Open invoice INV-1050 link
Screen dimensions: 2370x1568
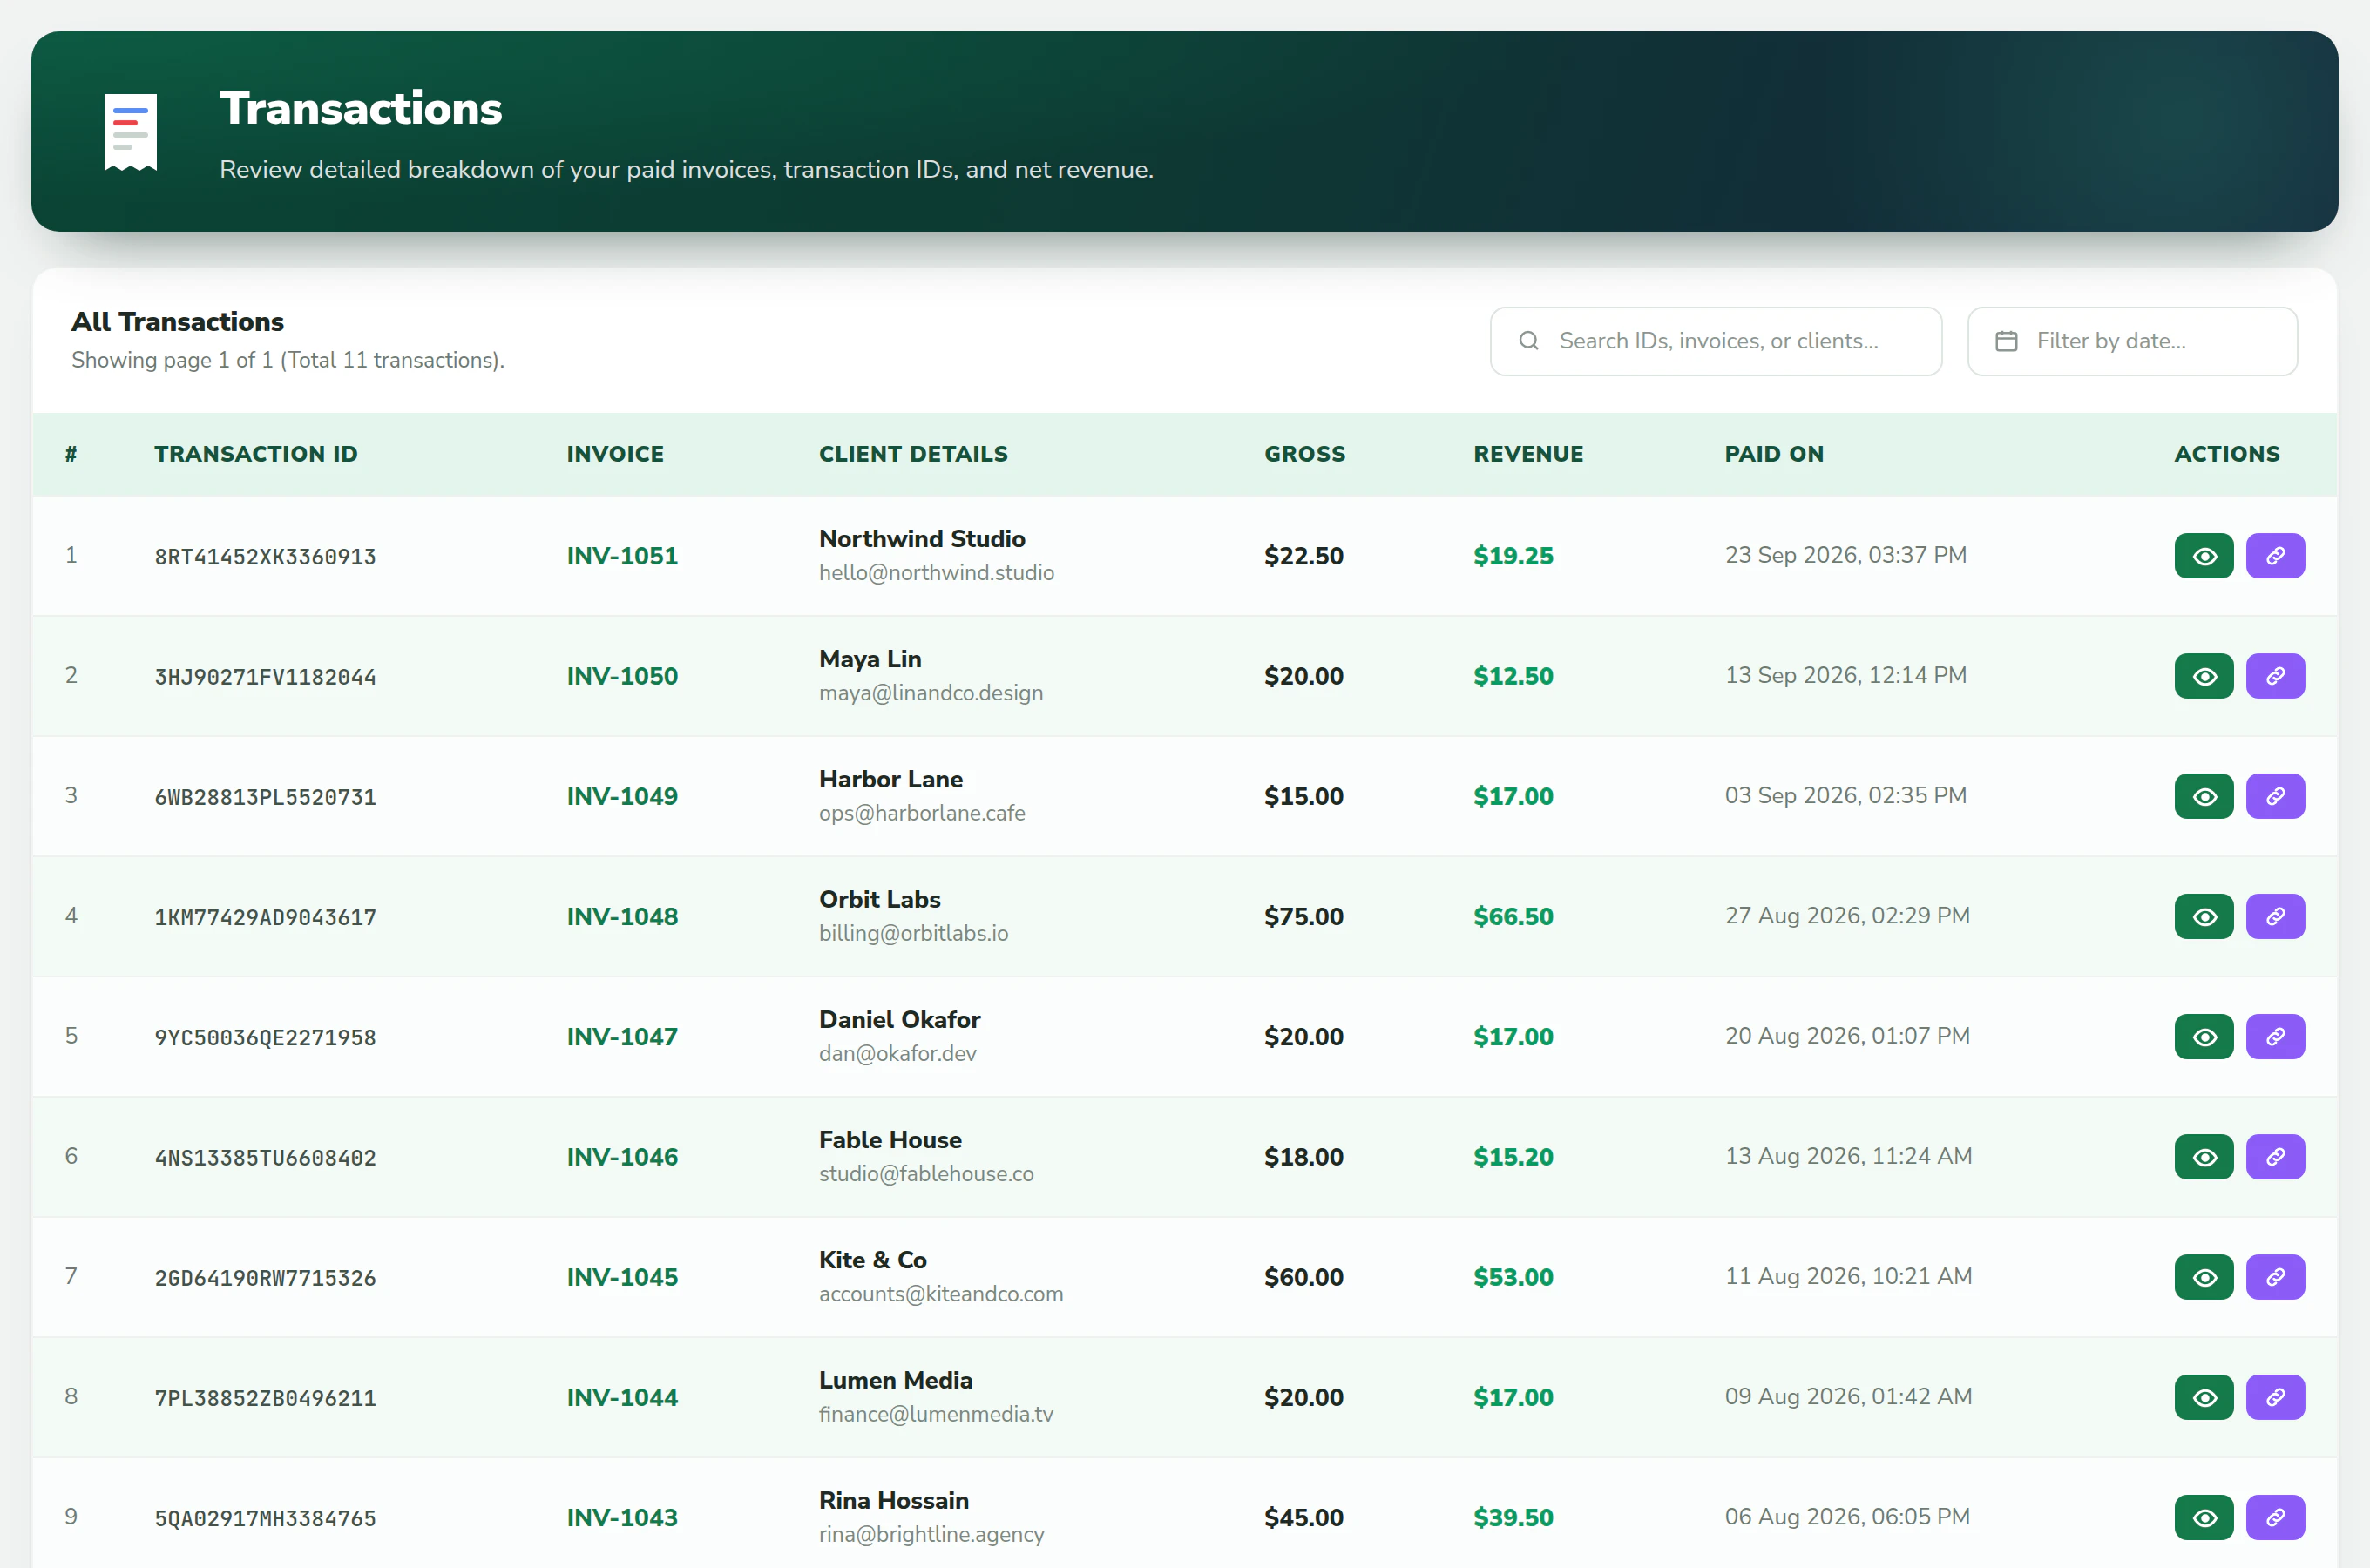point(622,676)
